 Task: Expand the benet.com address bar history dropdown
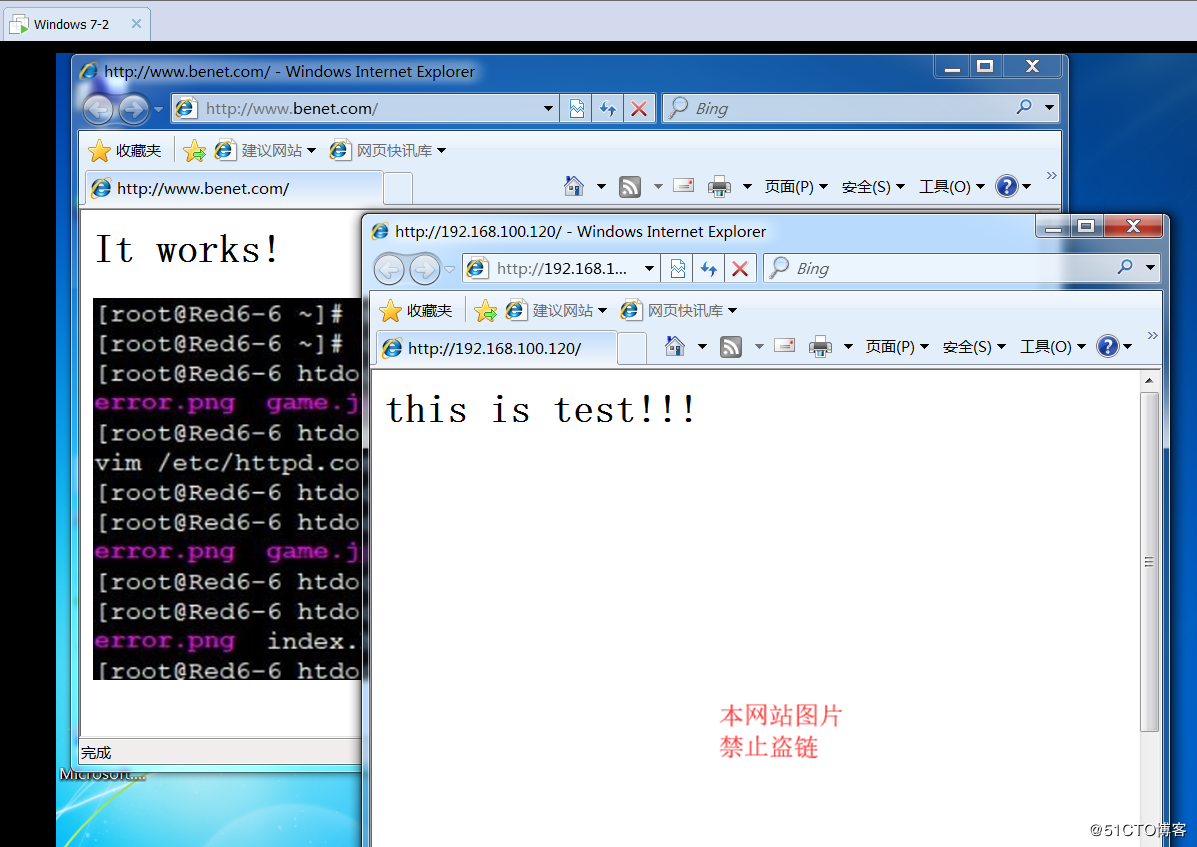pyautogui.click(x=548, y=108)
